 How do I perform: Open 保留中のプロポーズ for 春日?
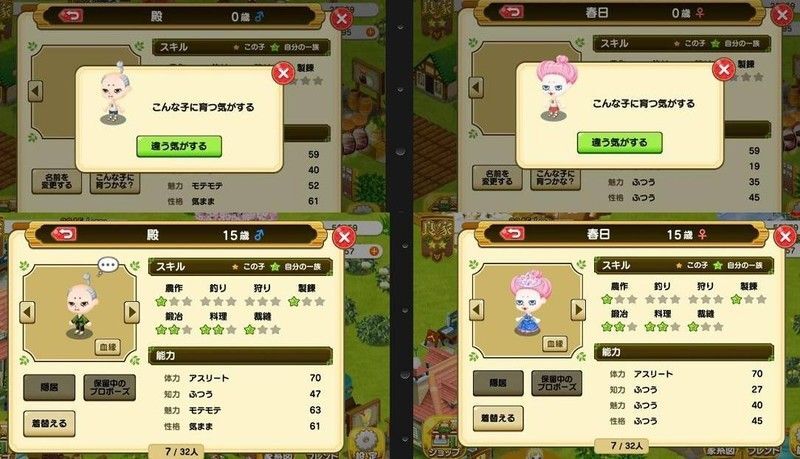point(557,383)
